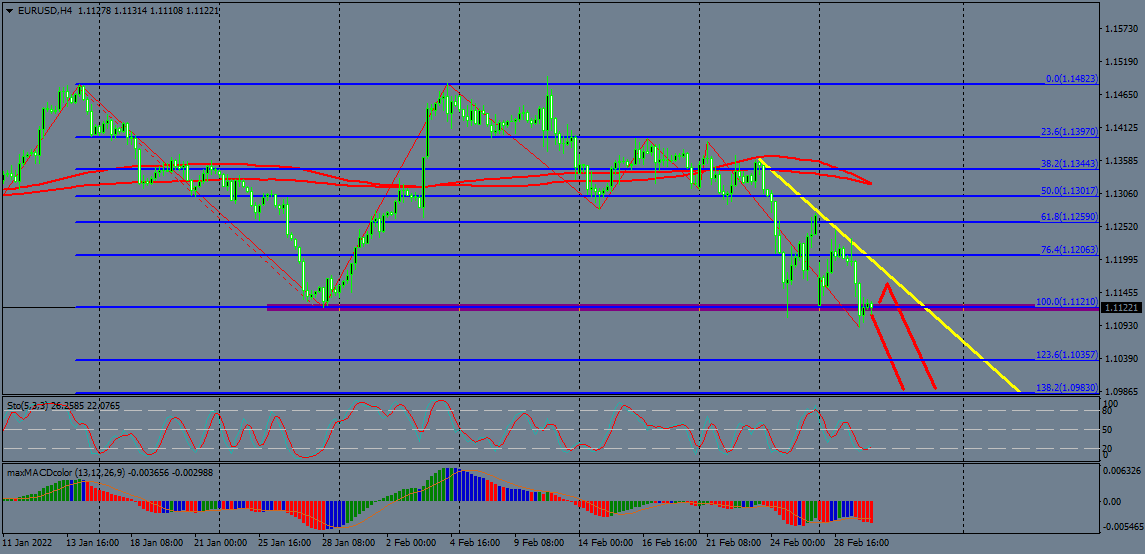Click the 1.14125 value on the price axis
Screen dimensions: 1145x554
tap(1124, 128)
